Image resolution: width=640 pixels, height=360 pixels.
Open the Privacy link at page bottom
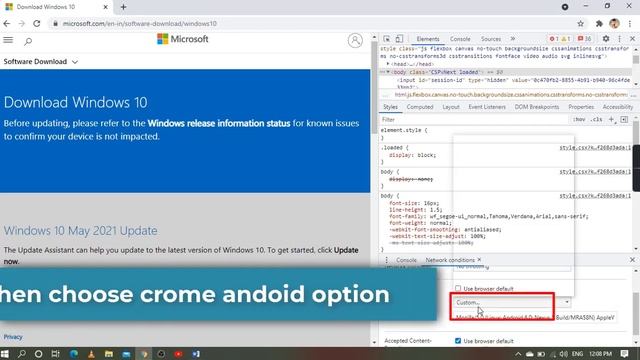[x=13, y=337]
